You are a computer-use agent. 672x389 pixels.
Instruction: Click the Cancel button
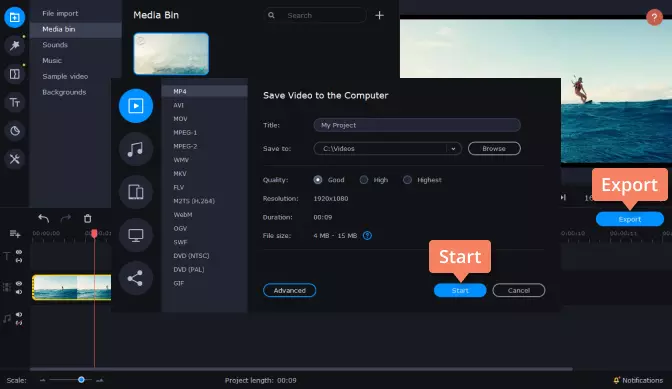pyautogui.click(x=519, y=290)
